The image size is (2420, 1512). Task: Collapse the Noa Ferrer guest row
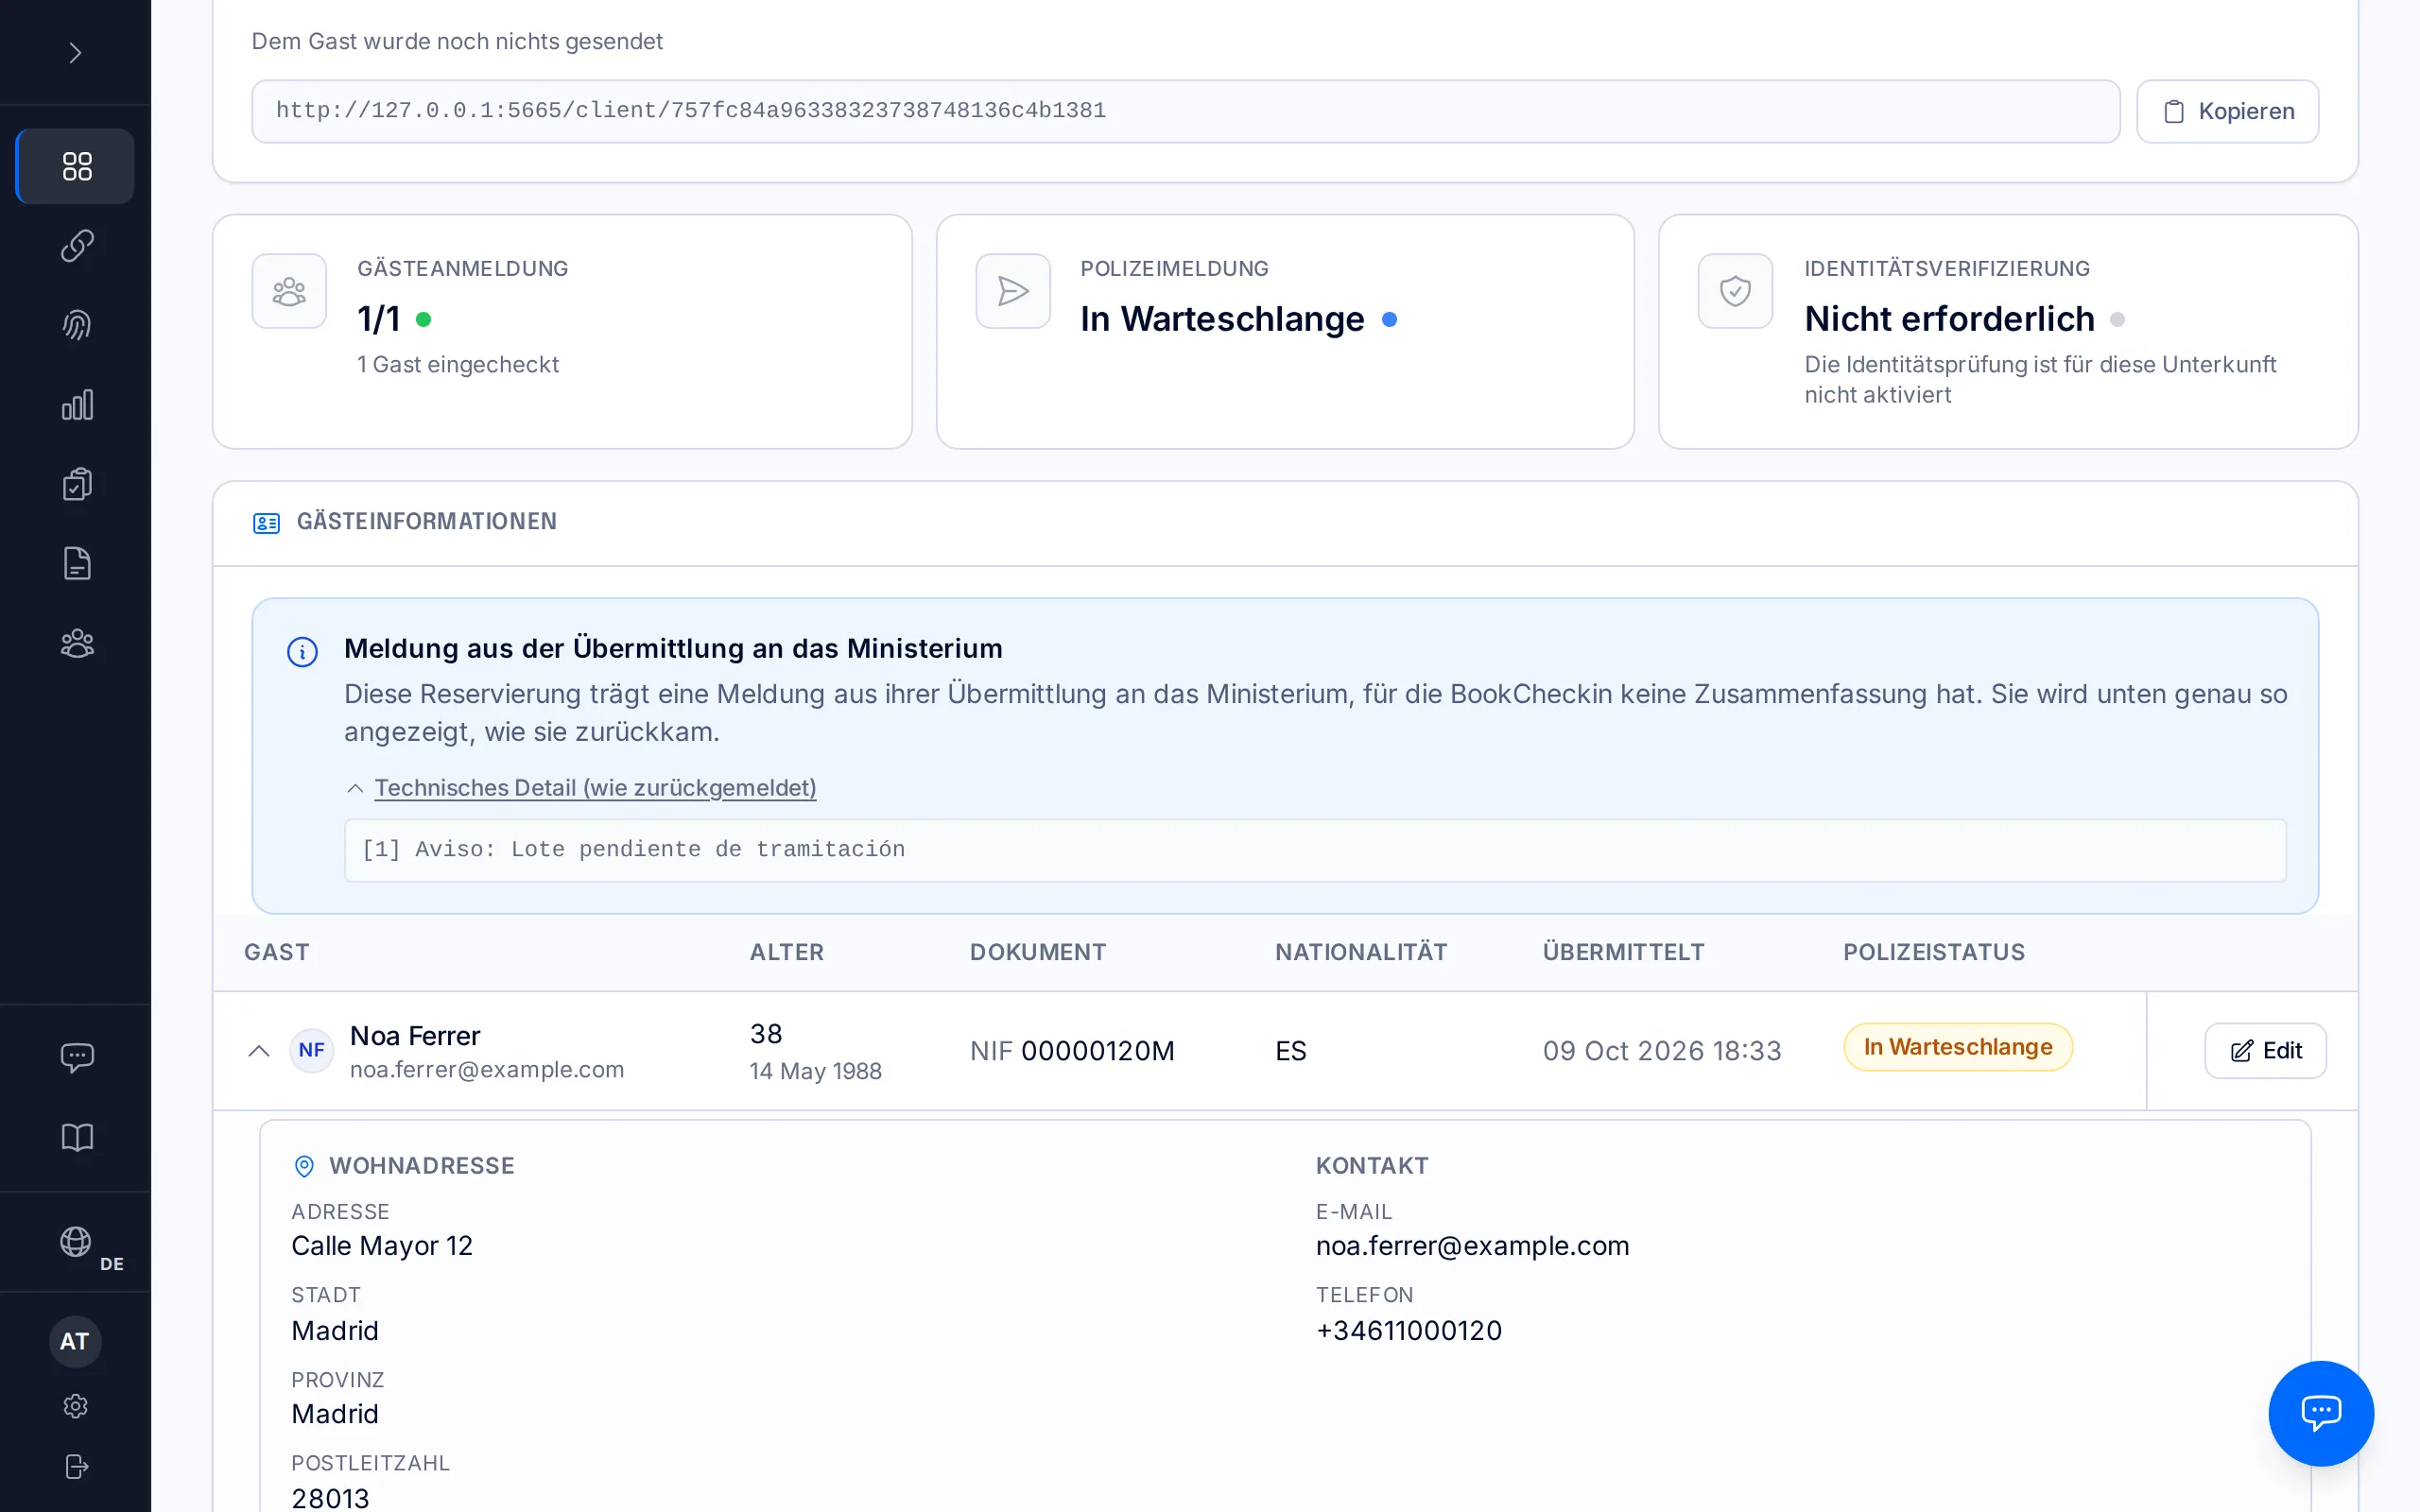click(x=259, y=1050)
